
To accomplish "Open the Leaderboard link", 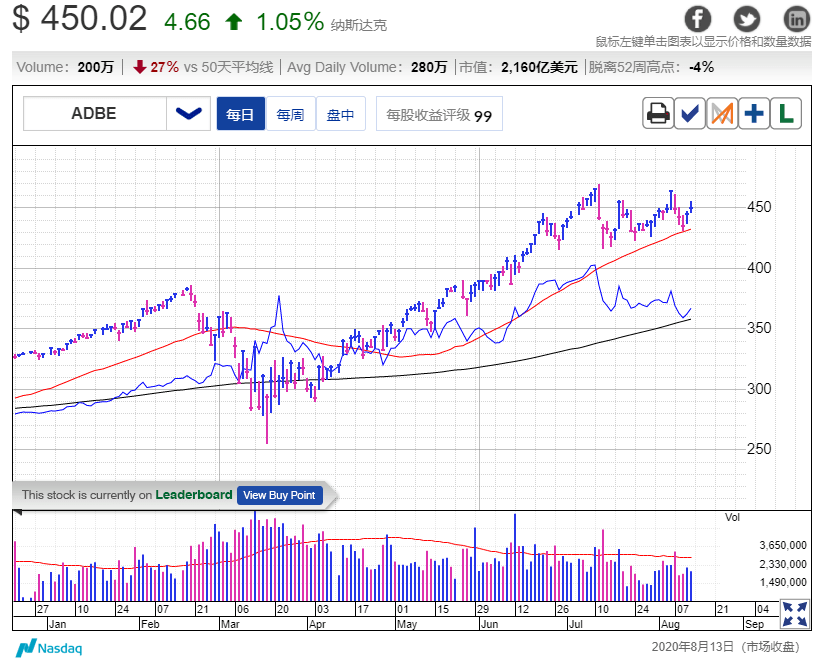I will click(x=194, y=495).
